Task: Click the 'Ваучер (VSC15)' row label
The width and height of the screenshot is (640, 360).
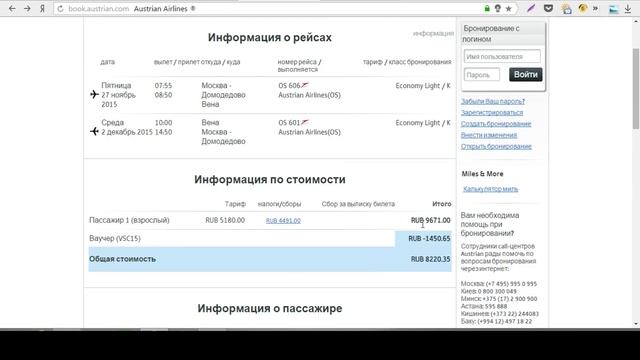Action: click(115, 238)
